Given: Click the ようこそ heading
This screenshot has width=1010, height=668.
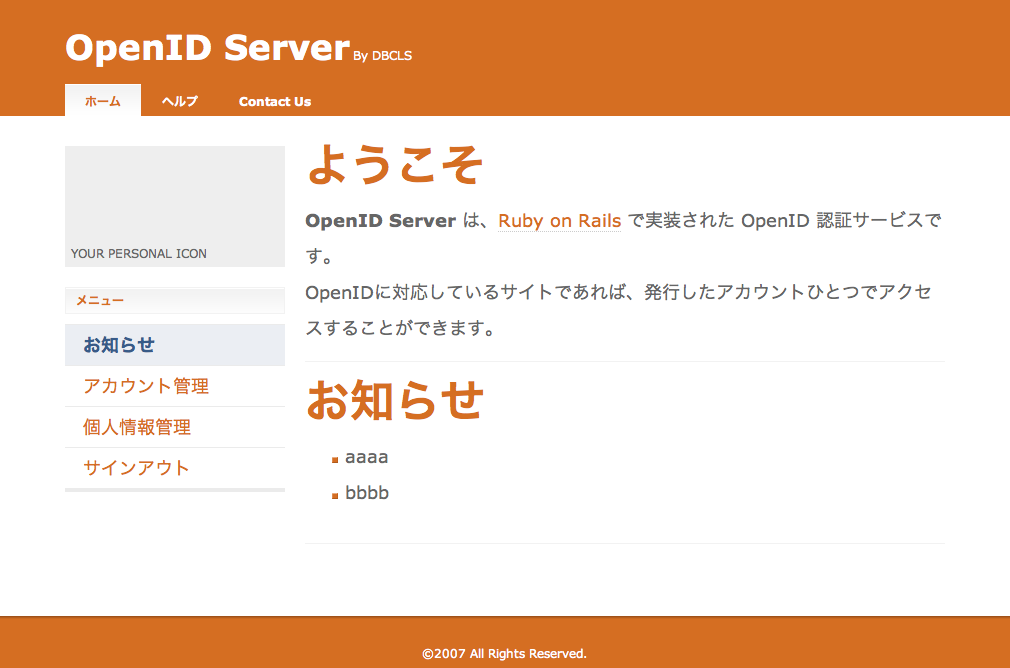Looking at the screenshot, I should [x=395, y=164].
